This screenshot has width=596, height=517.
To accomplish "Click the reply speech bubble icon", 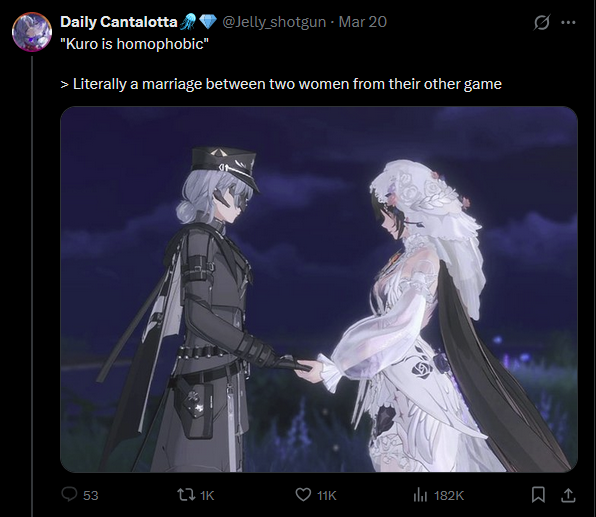I will 69,495.
